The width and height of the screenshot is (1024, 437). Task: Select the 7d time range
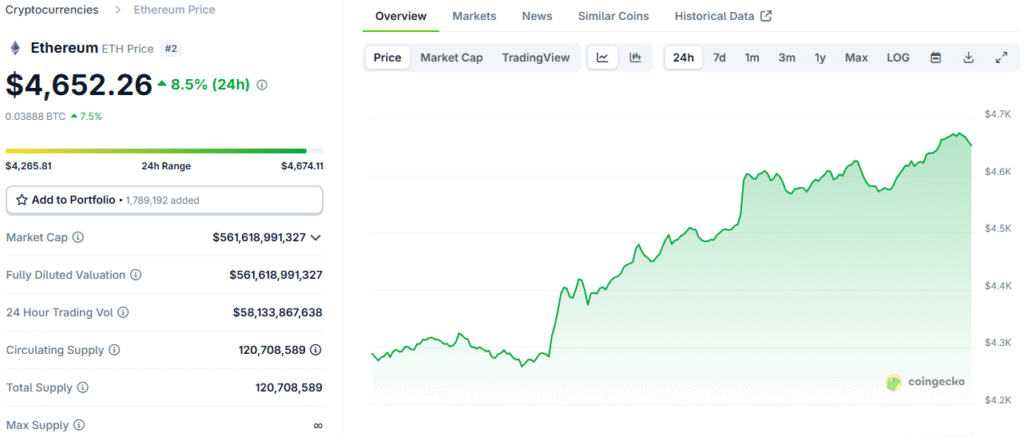click(x=719, y=57)
